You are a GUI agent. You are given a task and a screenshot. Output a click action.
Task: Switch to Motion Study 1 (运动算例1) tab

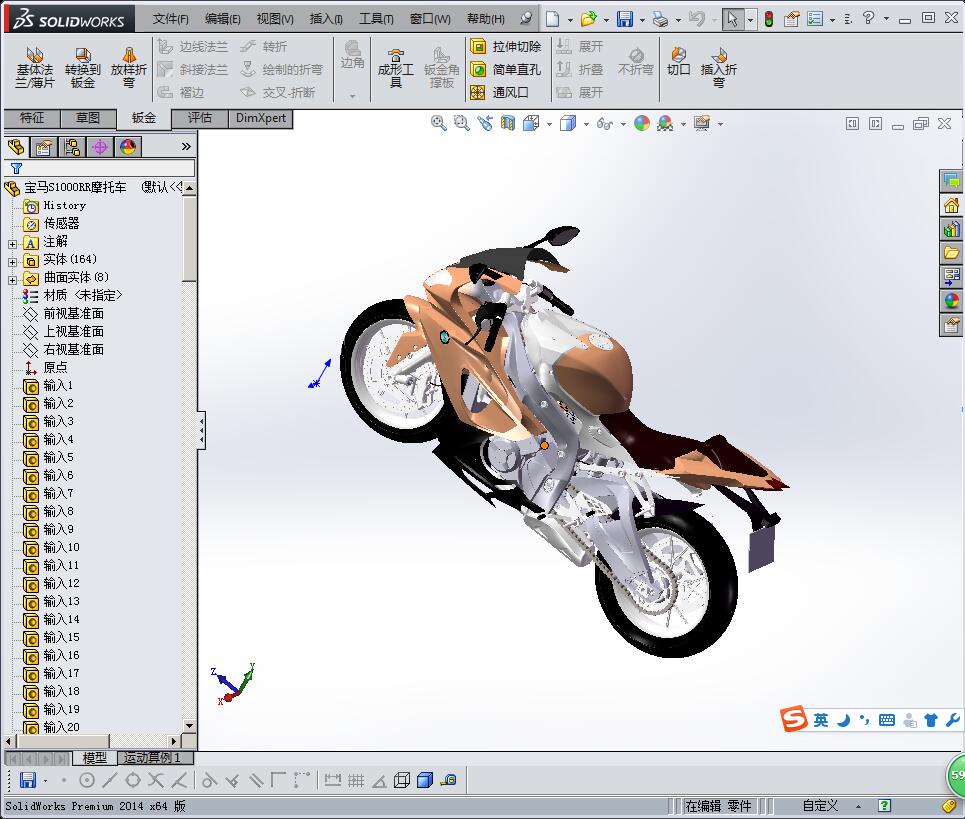[x=153, y=757]
